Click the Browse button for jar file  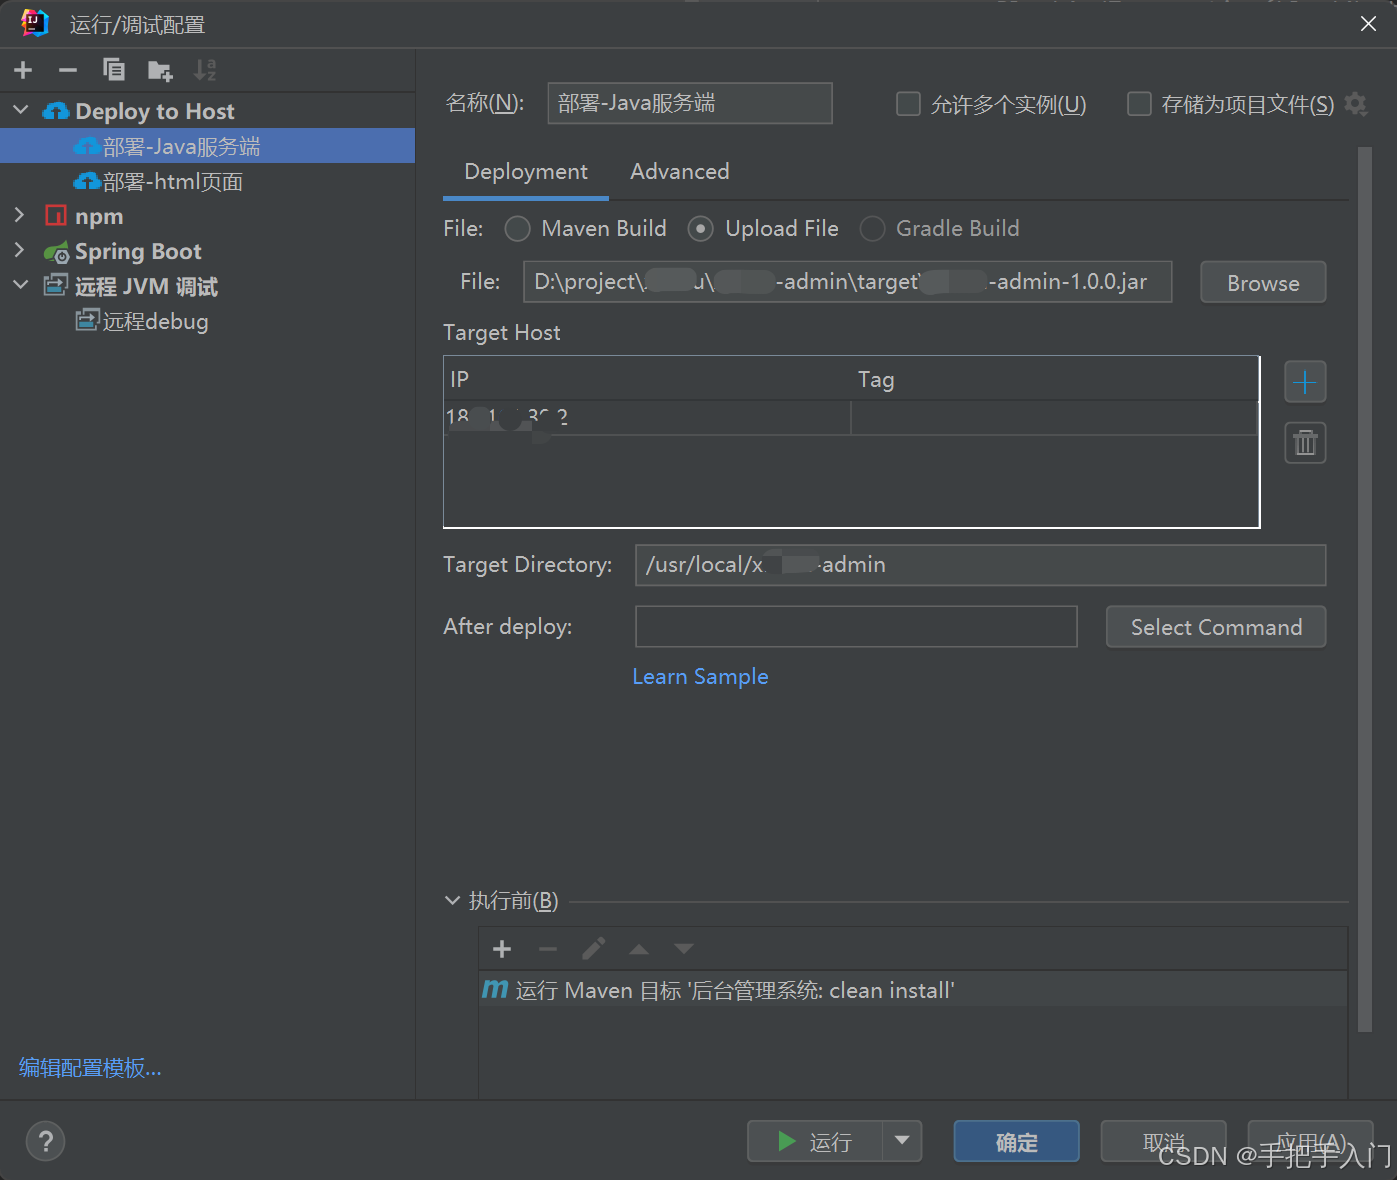pos(1262,282)
